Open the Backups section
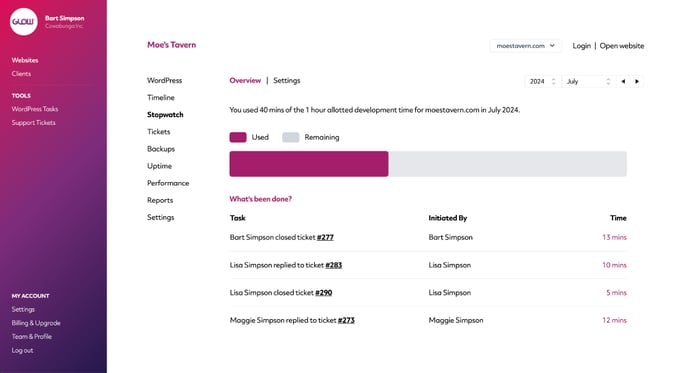The width and height of the screenshot is (683, 373). 161,149
